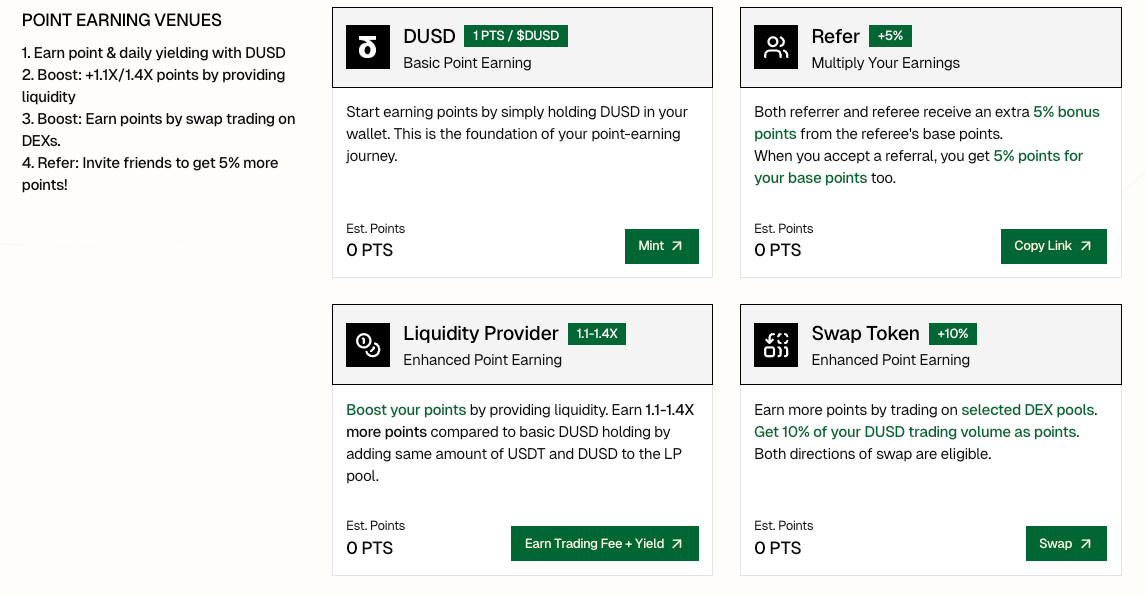
Task: Click the Refer people icon
Action: coord(776,47)
